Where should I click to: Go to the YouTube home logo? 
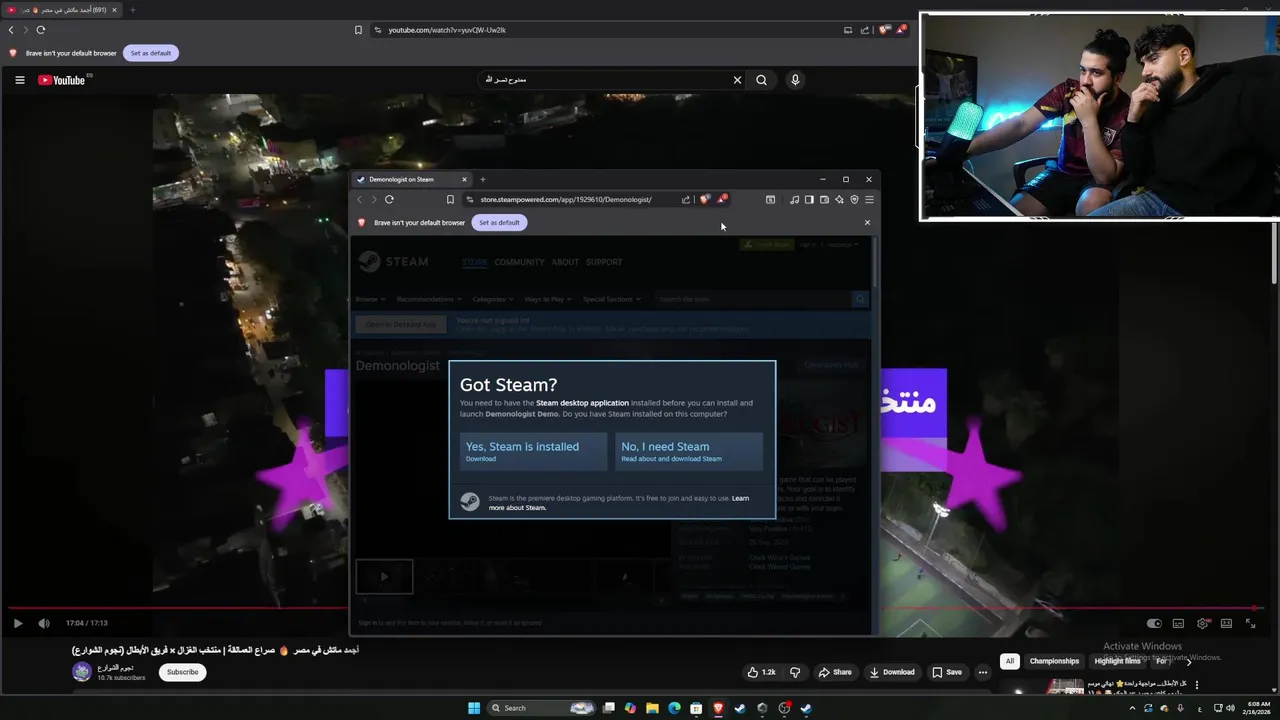(x=62, y=80)
